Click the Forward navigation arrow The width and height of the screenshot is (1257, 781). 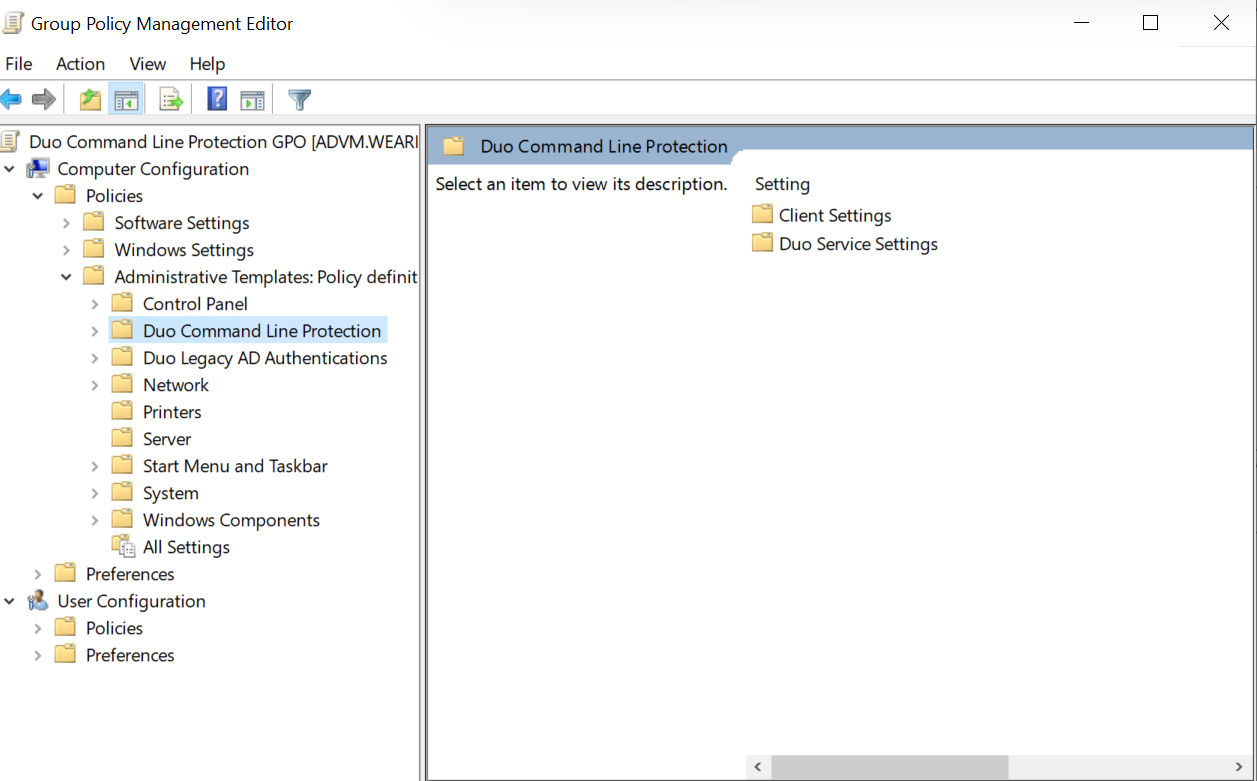click(x=44, y=98)
